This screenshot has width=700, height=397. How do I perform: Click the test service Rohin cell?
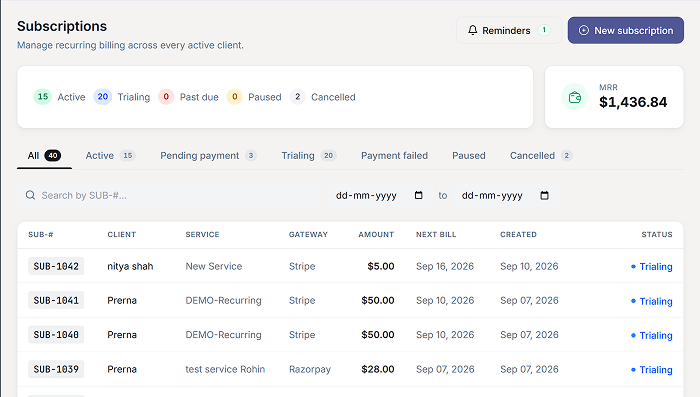(225, 369)
